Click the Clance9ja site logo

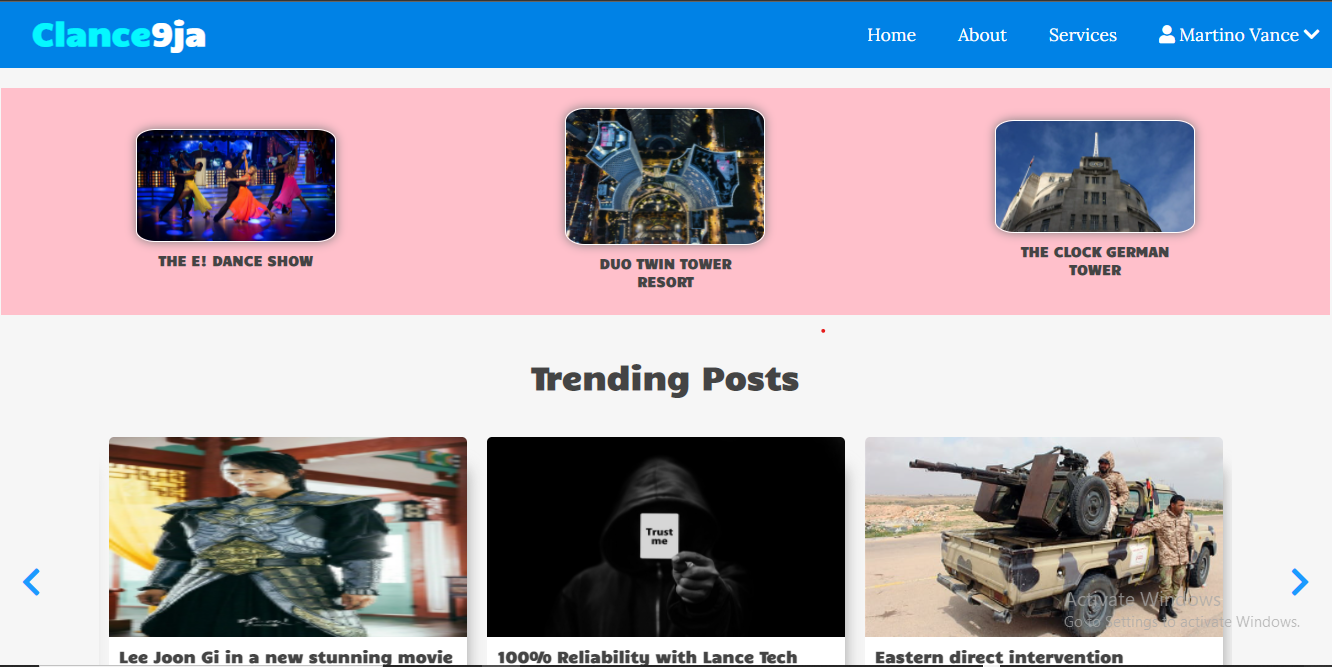pyautogui.click(x=119, y=35)
